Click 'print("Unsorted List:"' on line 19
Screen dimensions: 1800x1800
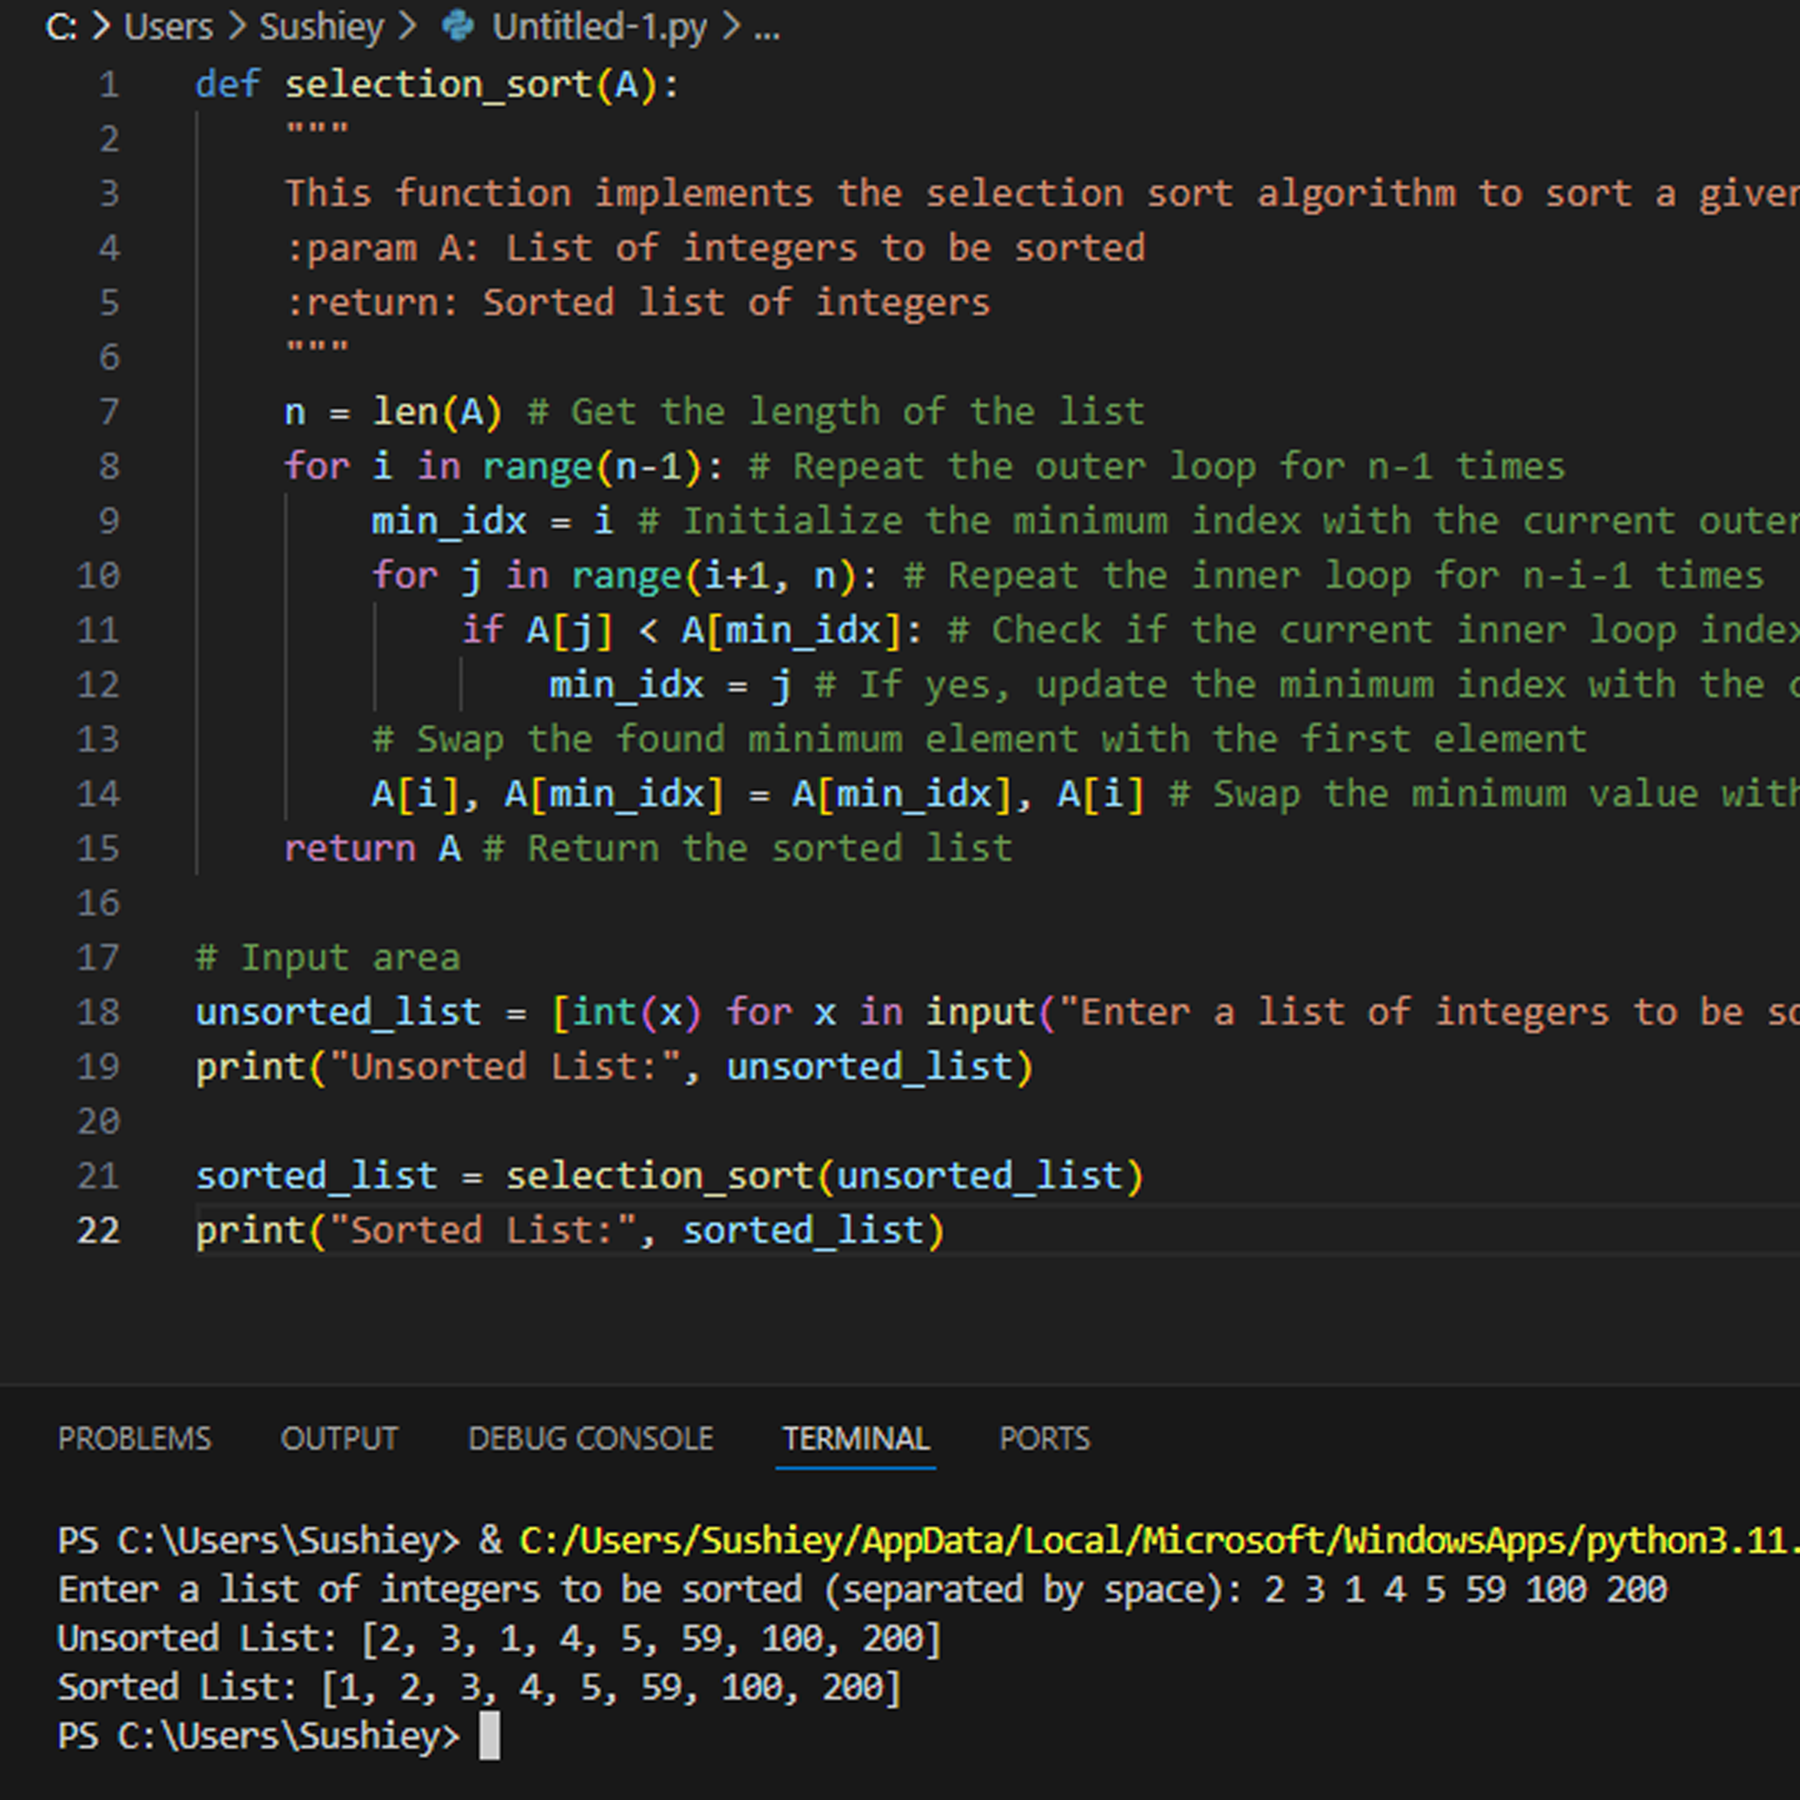(614, 1067)
